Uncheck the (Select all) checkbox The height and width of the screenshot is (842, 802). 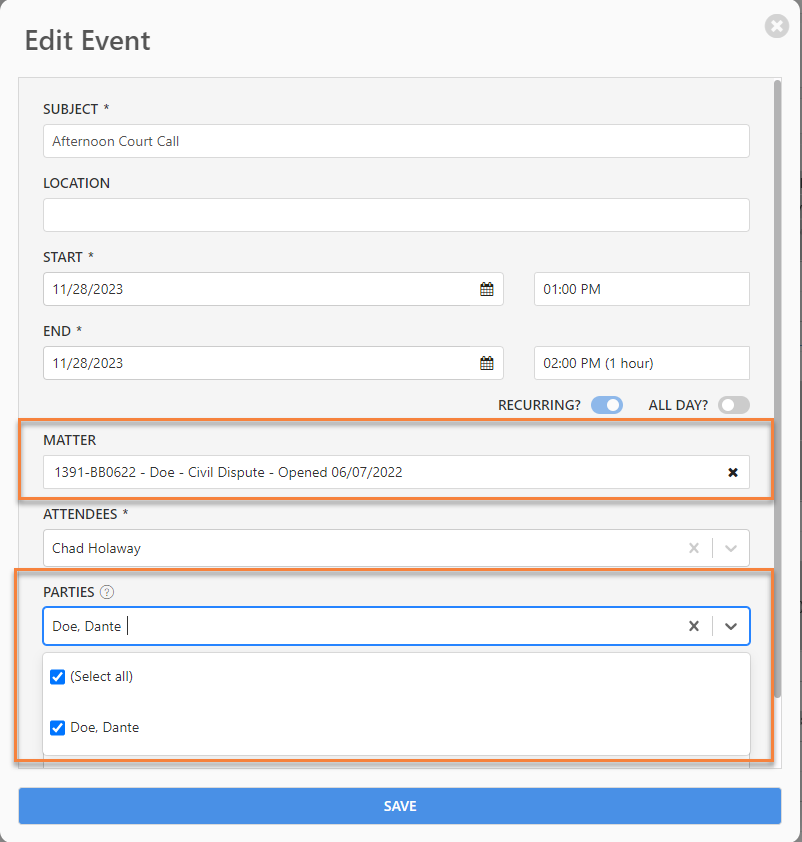(x=57, y=677)
